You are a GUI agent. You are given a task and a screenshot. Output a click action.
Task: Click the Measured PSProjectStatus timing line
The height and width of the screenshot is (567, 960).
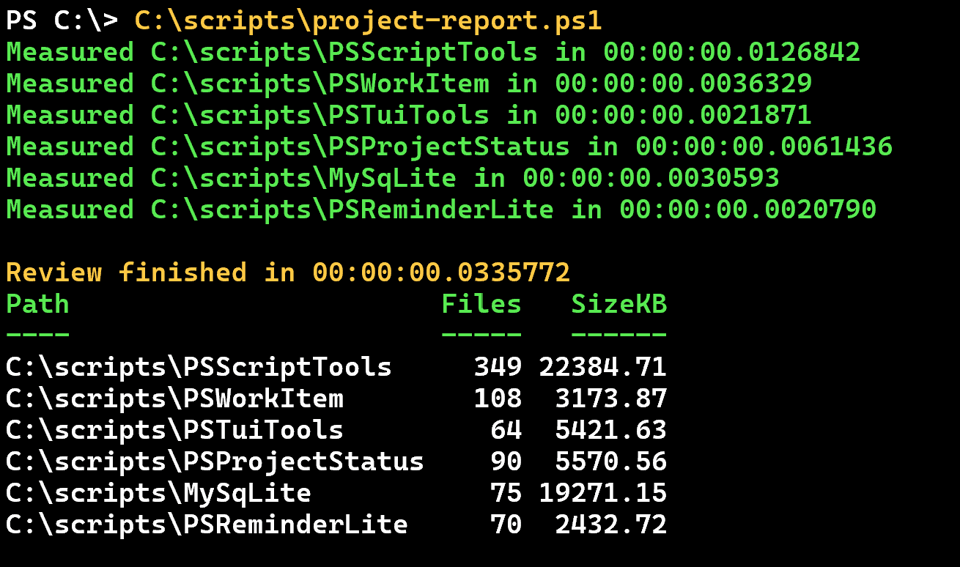coord(449,147)
